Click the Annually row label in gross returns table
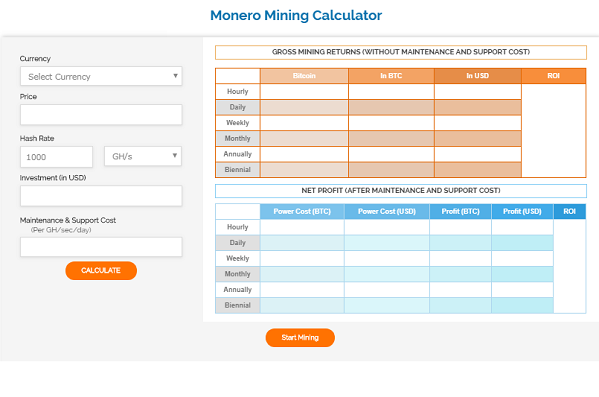The height and width of the screenshot is (397, 599). [x=238, y=154]
